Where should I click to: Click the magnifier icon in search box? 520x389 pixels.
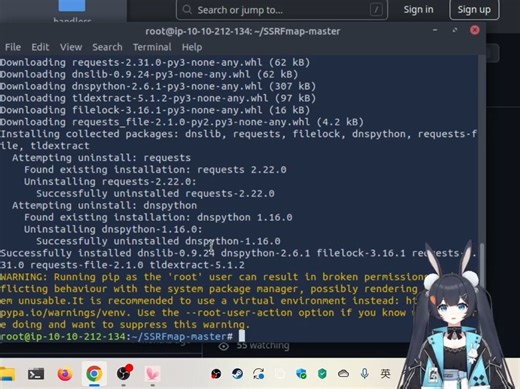(x=187, y=10)
